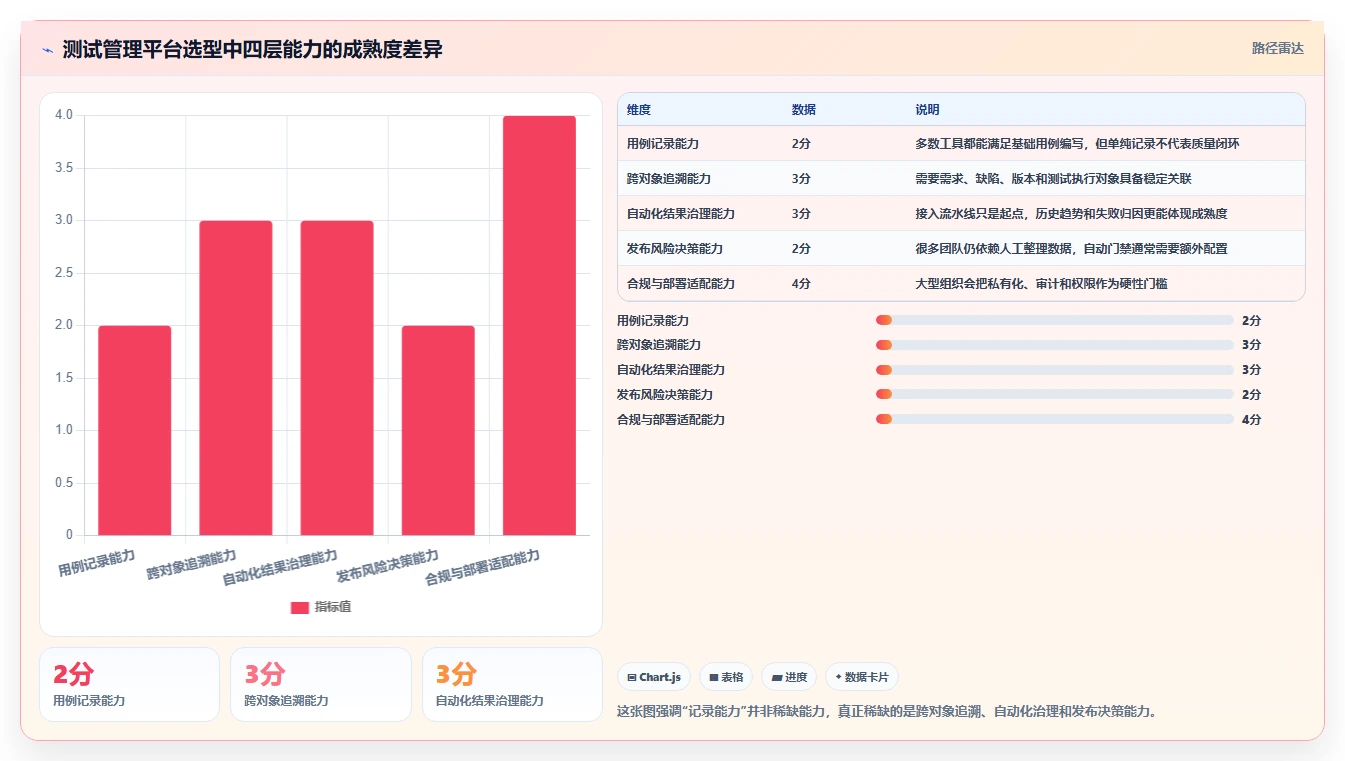Image resolution: width=1345 pixels, height=761 pixels.
Task: Click the 用例记录能力 bar in the chart
Action: point(135,430)
